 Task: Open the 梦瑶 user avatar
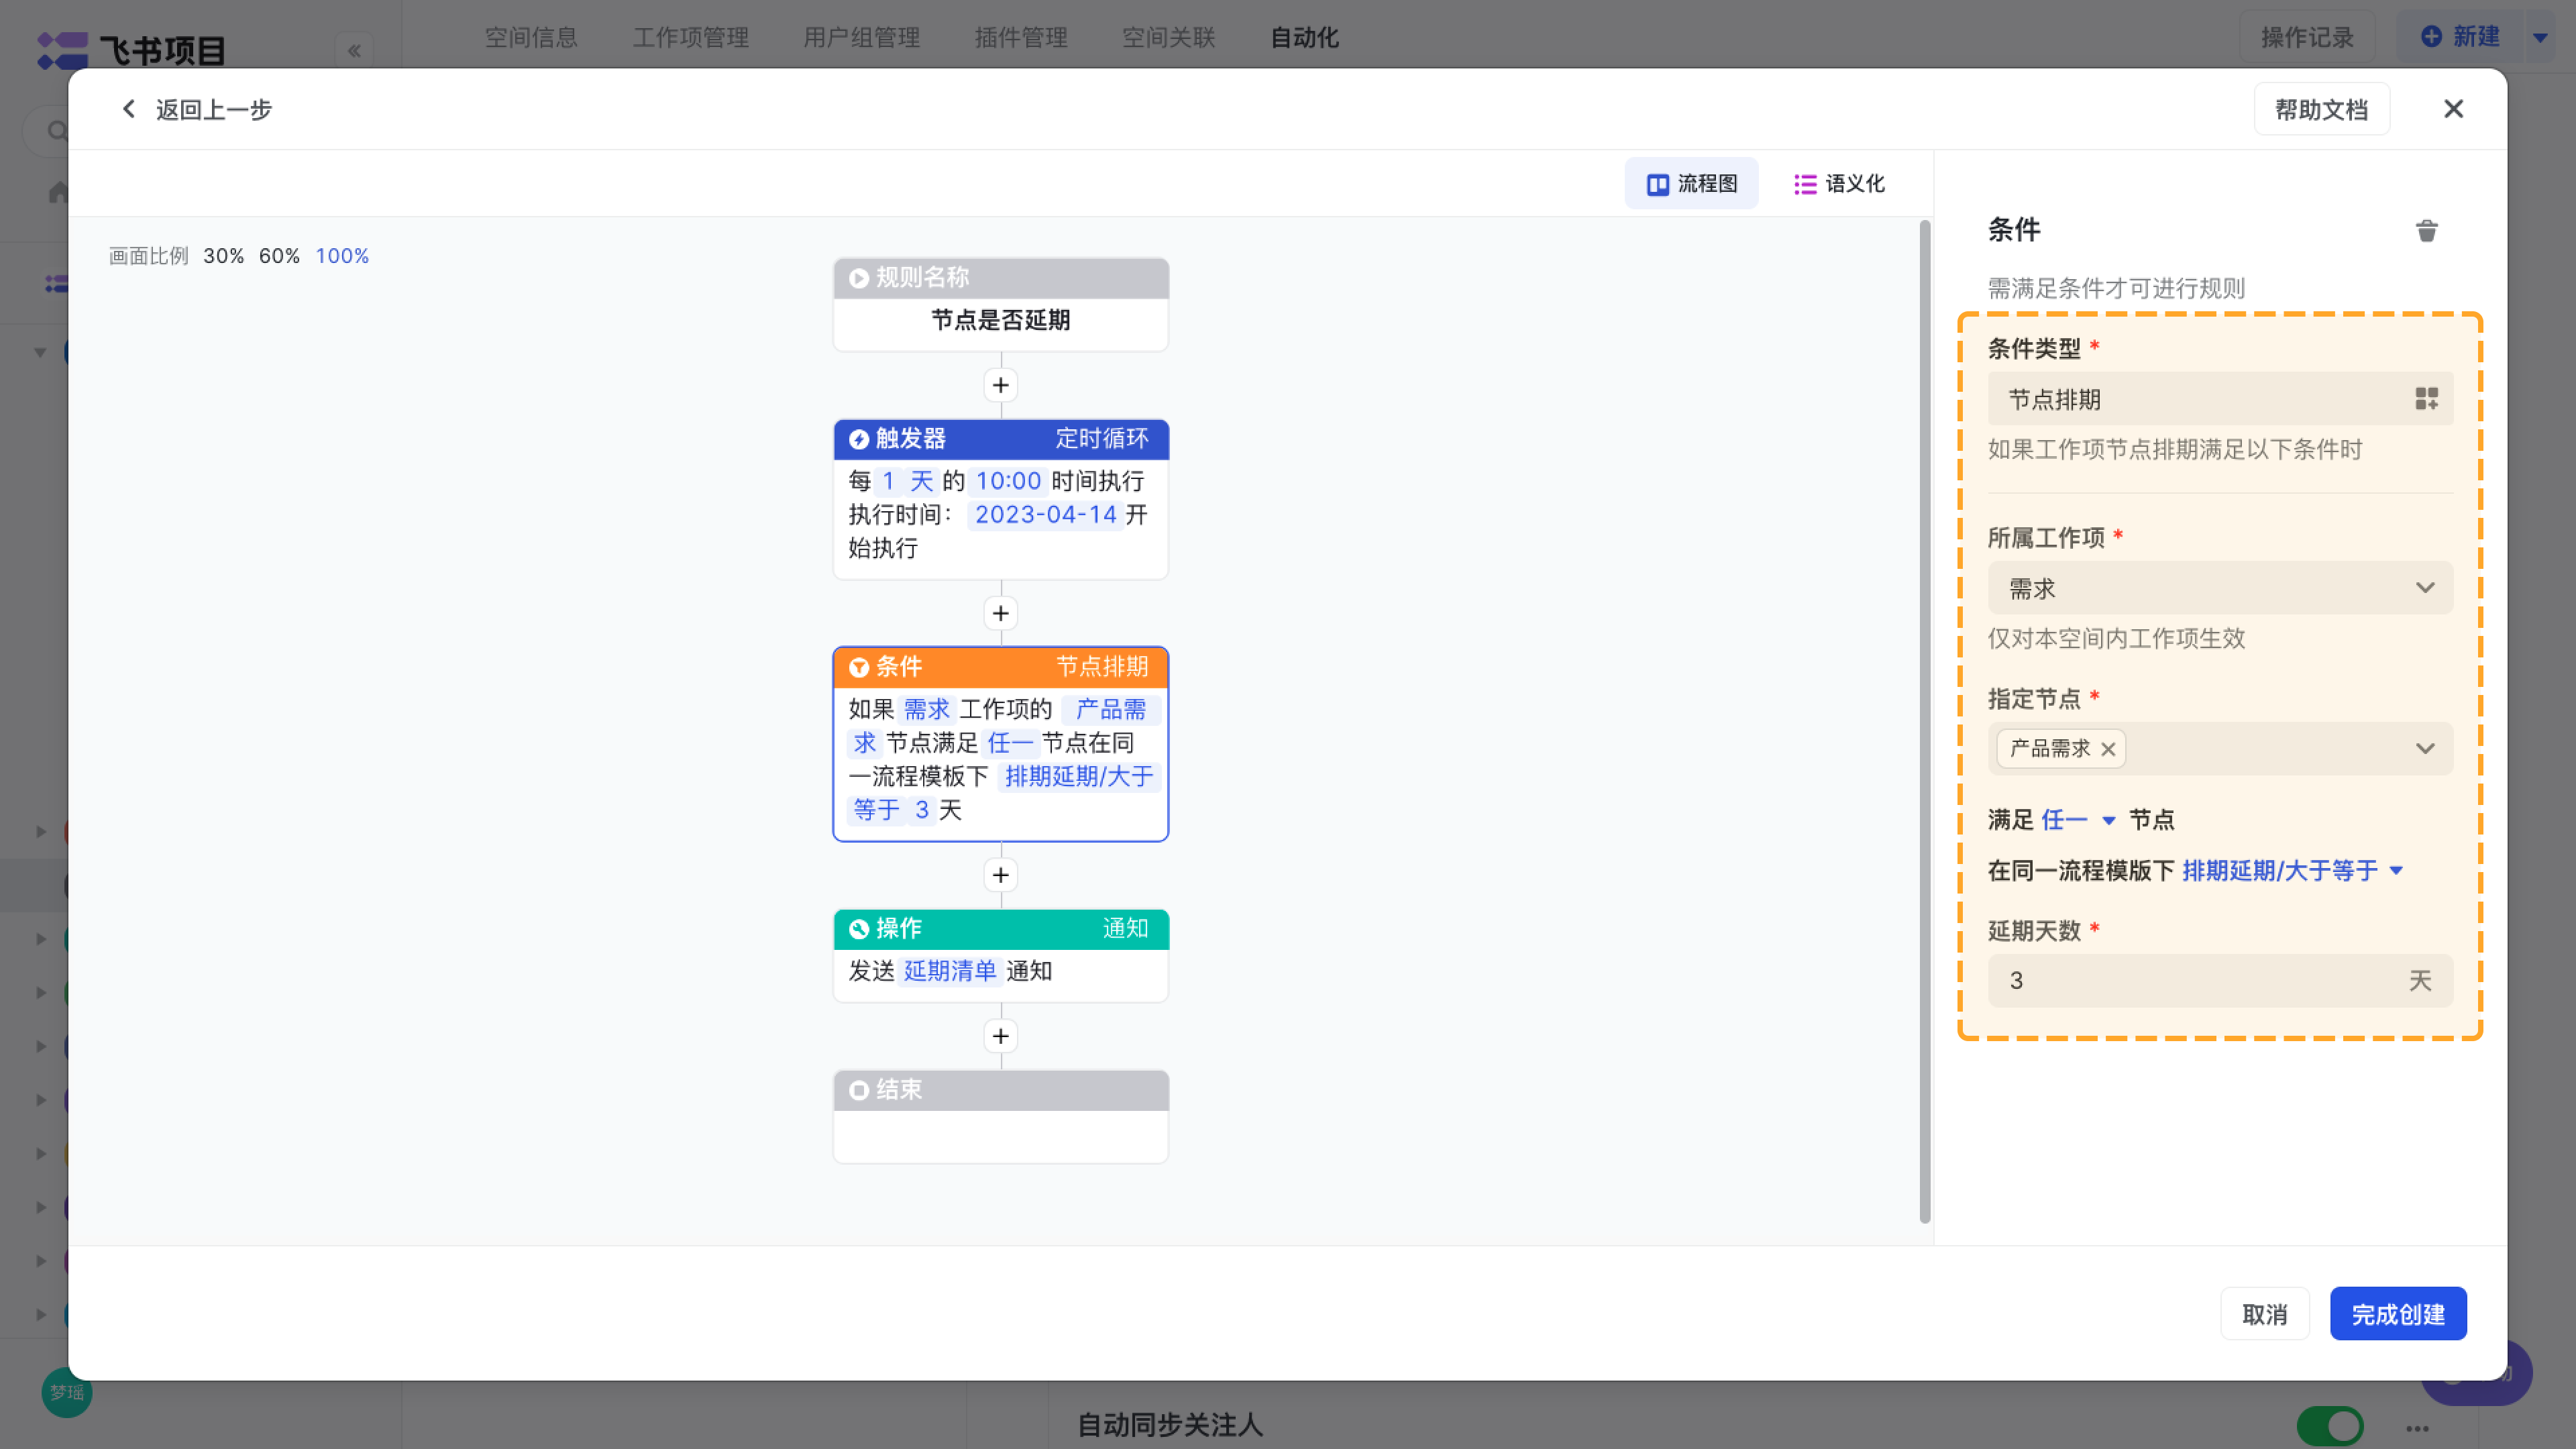coord(67,1392)
